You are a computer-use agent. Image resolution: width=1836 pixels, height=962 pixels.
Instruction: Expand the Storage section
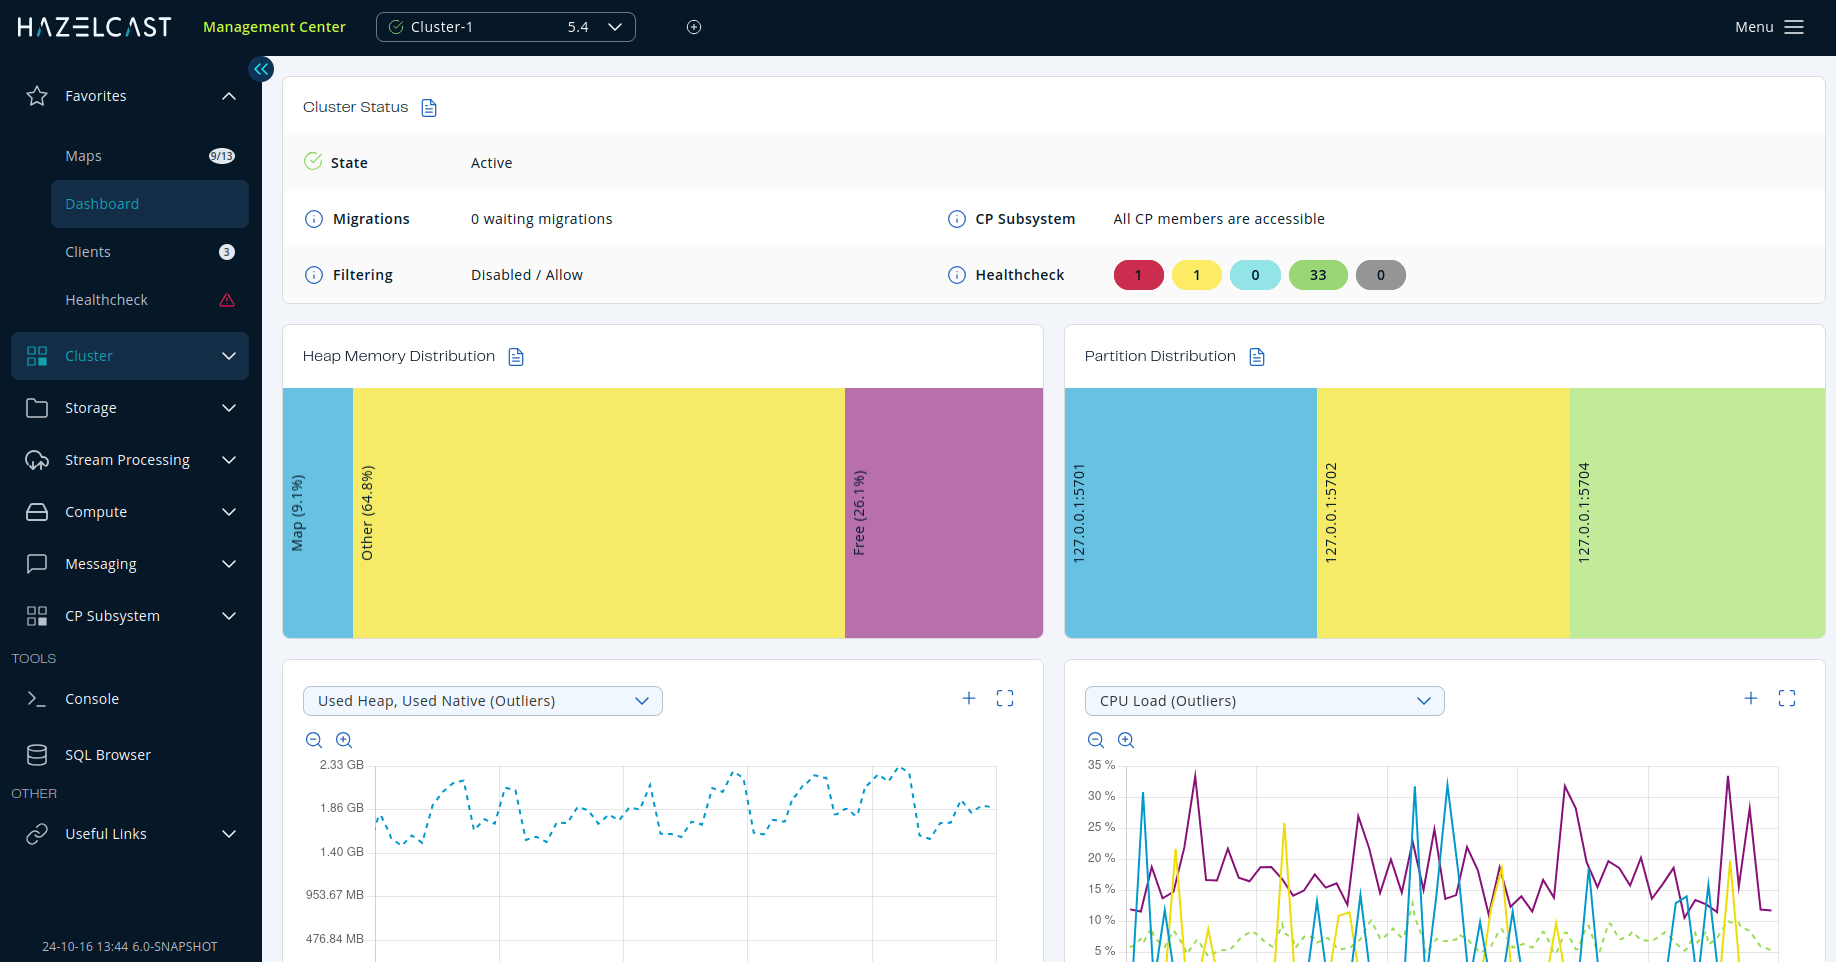[228, 408]
